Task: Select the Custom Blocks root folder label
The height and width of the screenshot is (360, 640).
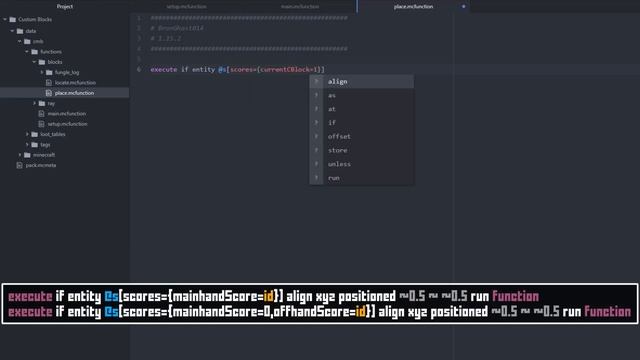Action: pyautogui.click(x=35, y=19)
